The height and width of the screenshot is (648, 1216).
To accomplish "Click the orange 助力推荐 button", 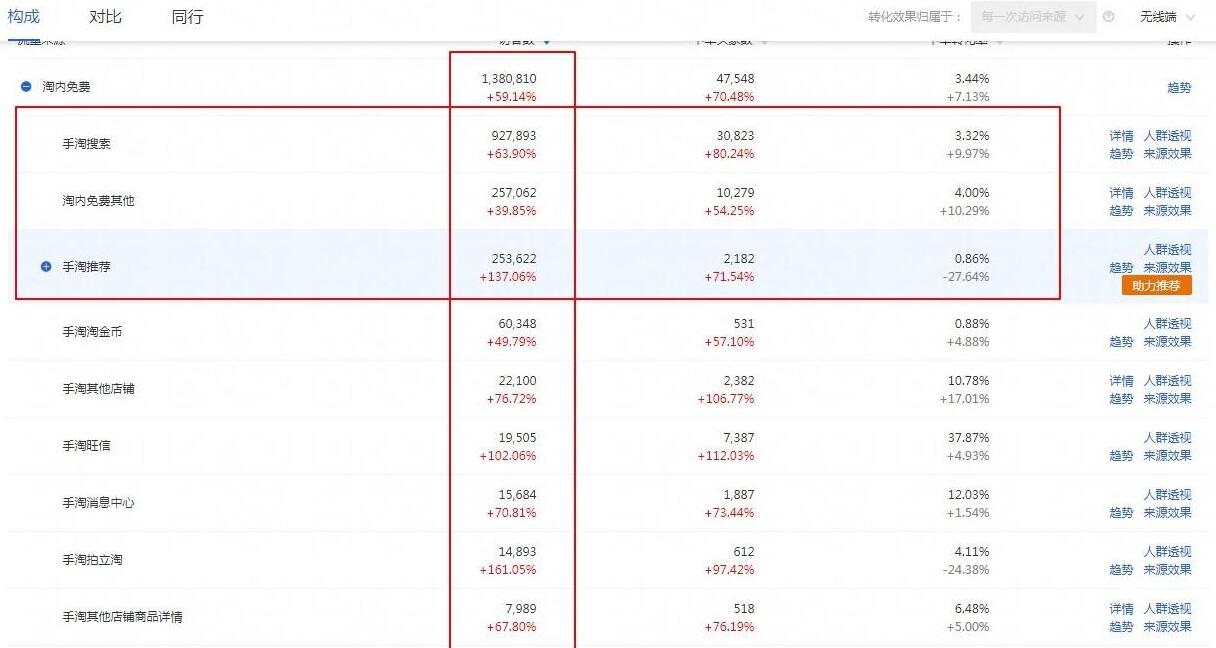I will (1156, 285).
